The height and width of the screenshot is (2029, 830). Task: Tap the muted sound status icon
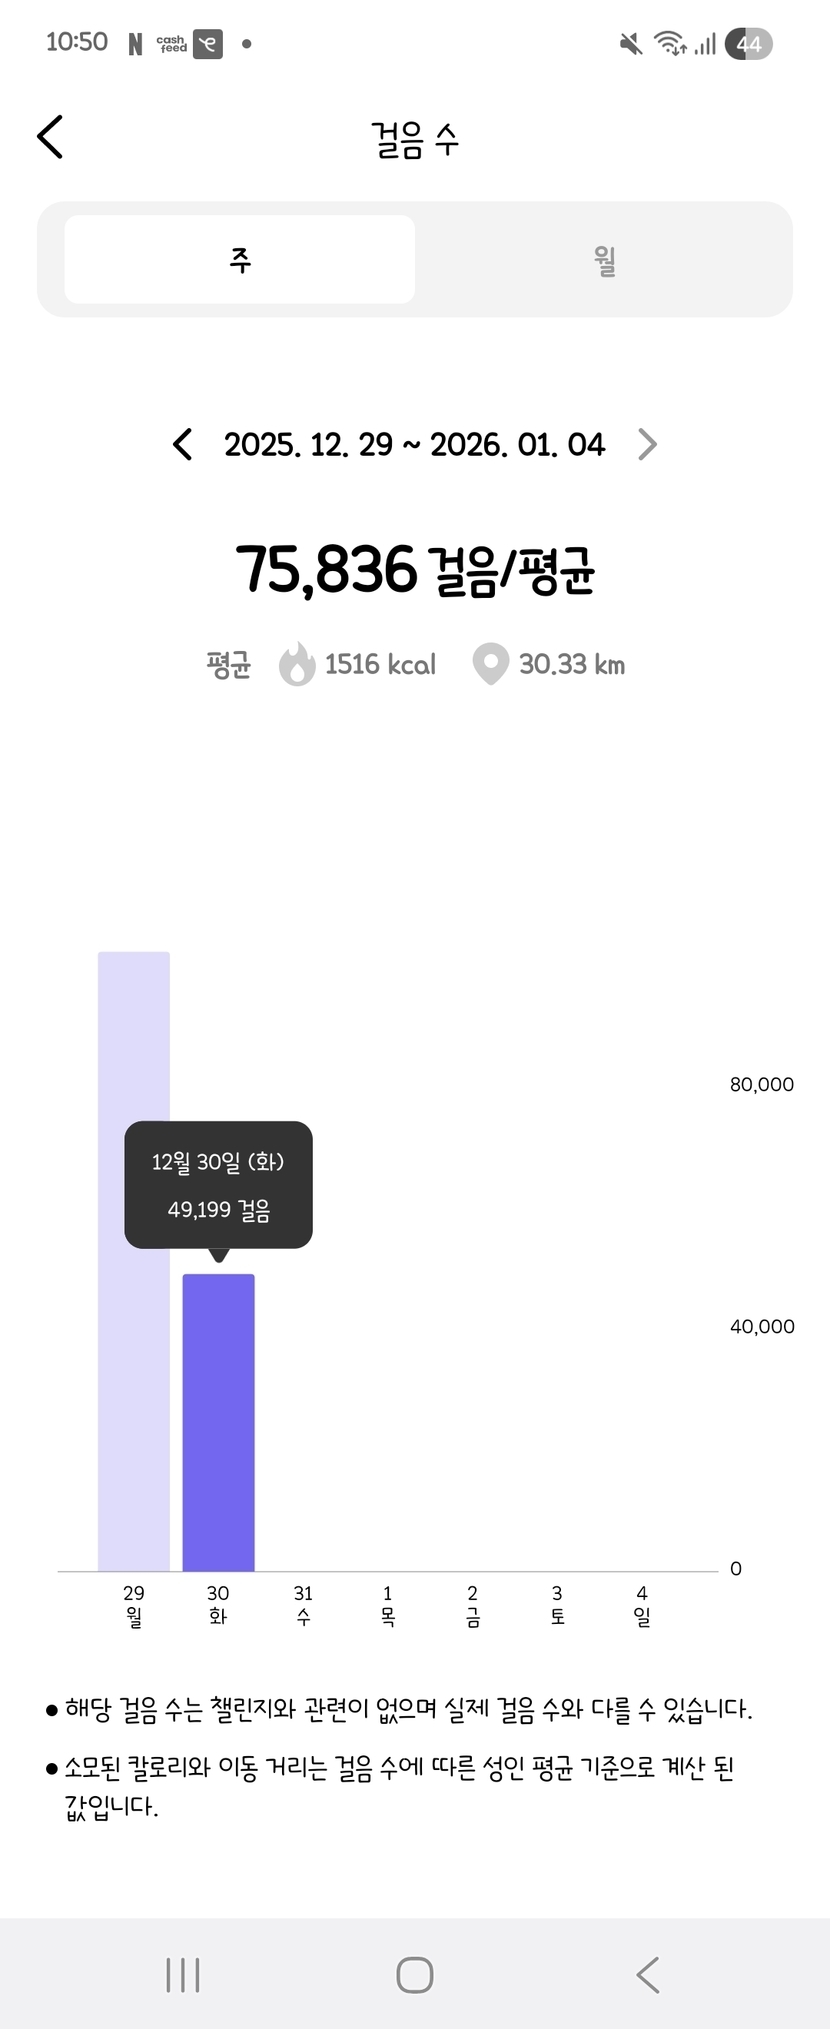631,44
